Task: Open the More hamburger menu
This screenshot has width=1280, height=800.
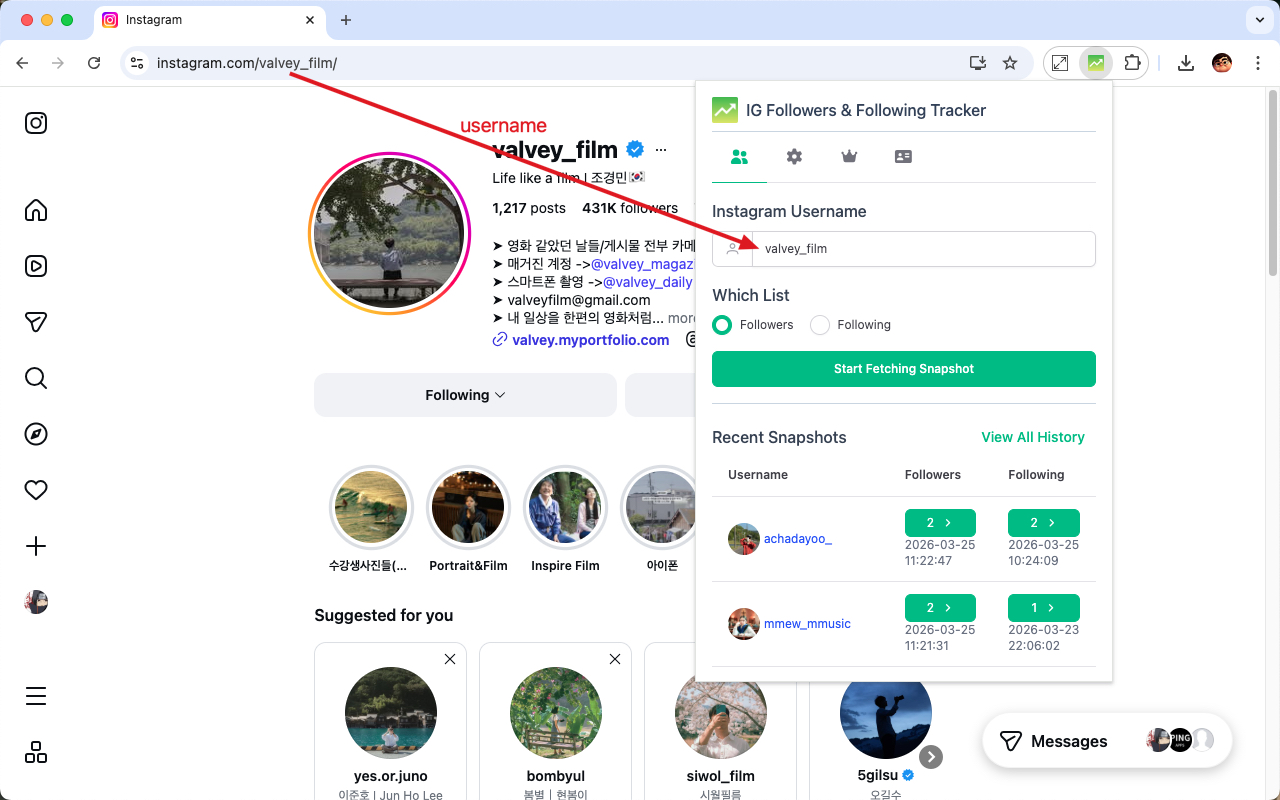Action: coord(36,696)
